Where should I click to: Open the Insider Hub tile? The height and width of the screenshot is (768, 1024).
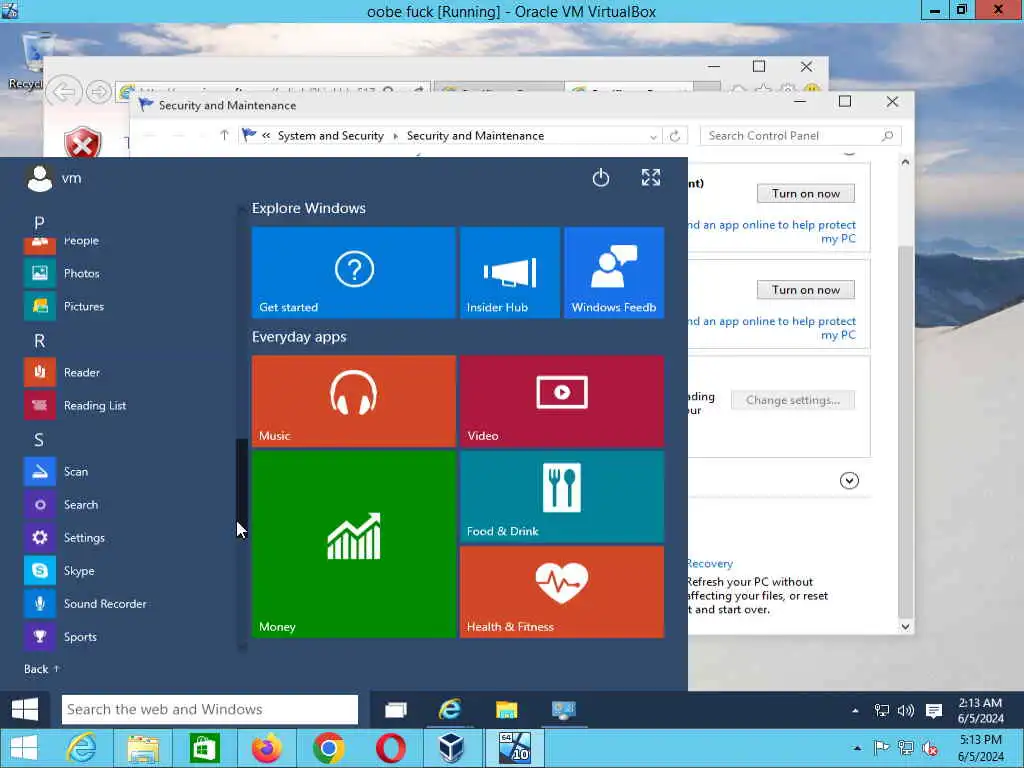coord(509,272)
